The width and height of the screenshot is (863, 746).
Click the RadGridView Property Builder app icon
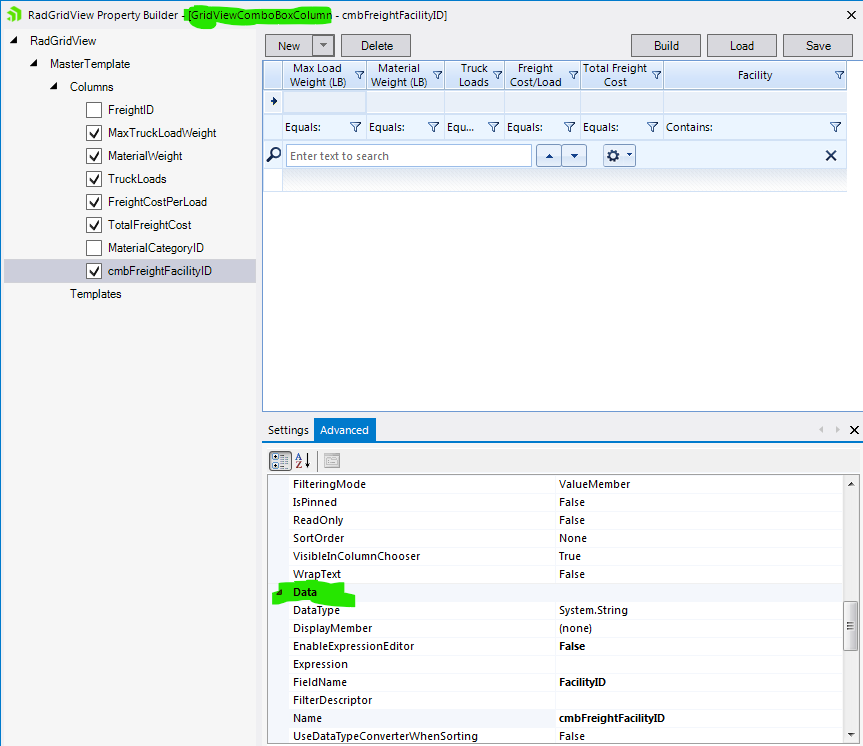[14, 14]
